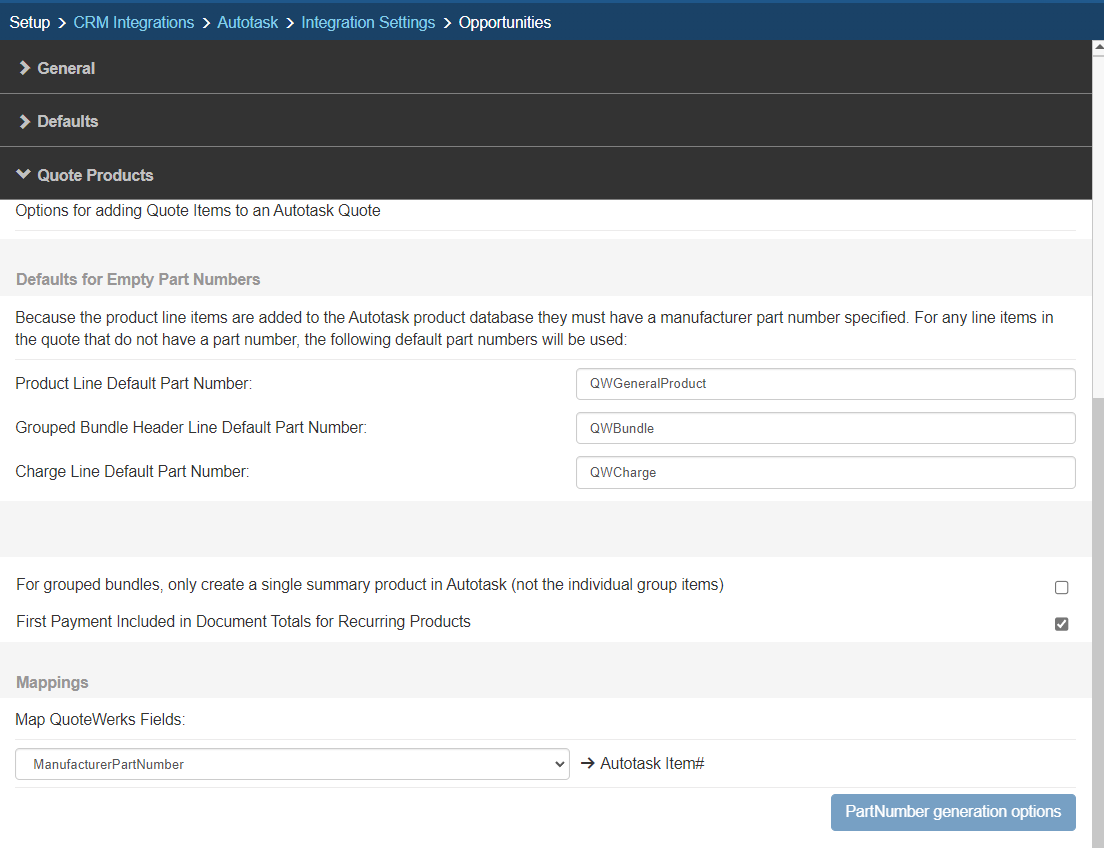Image resolution: width=1104 pixels, height=848 pixels.
Task: Uncheck First Payment Included in Document Totals
Action: (x=1061, y=624)
